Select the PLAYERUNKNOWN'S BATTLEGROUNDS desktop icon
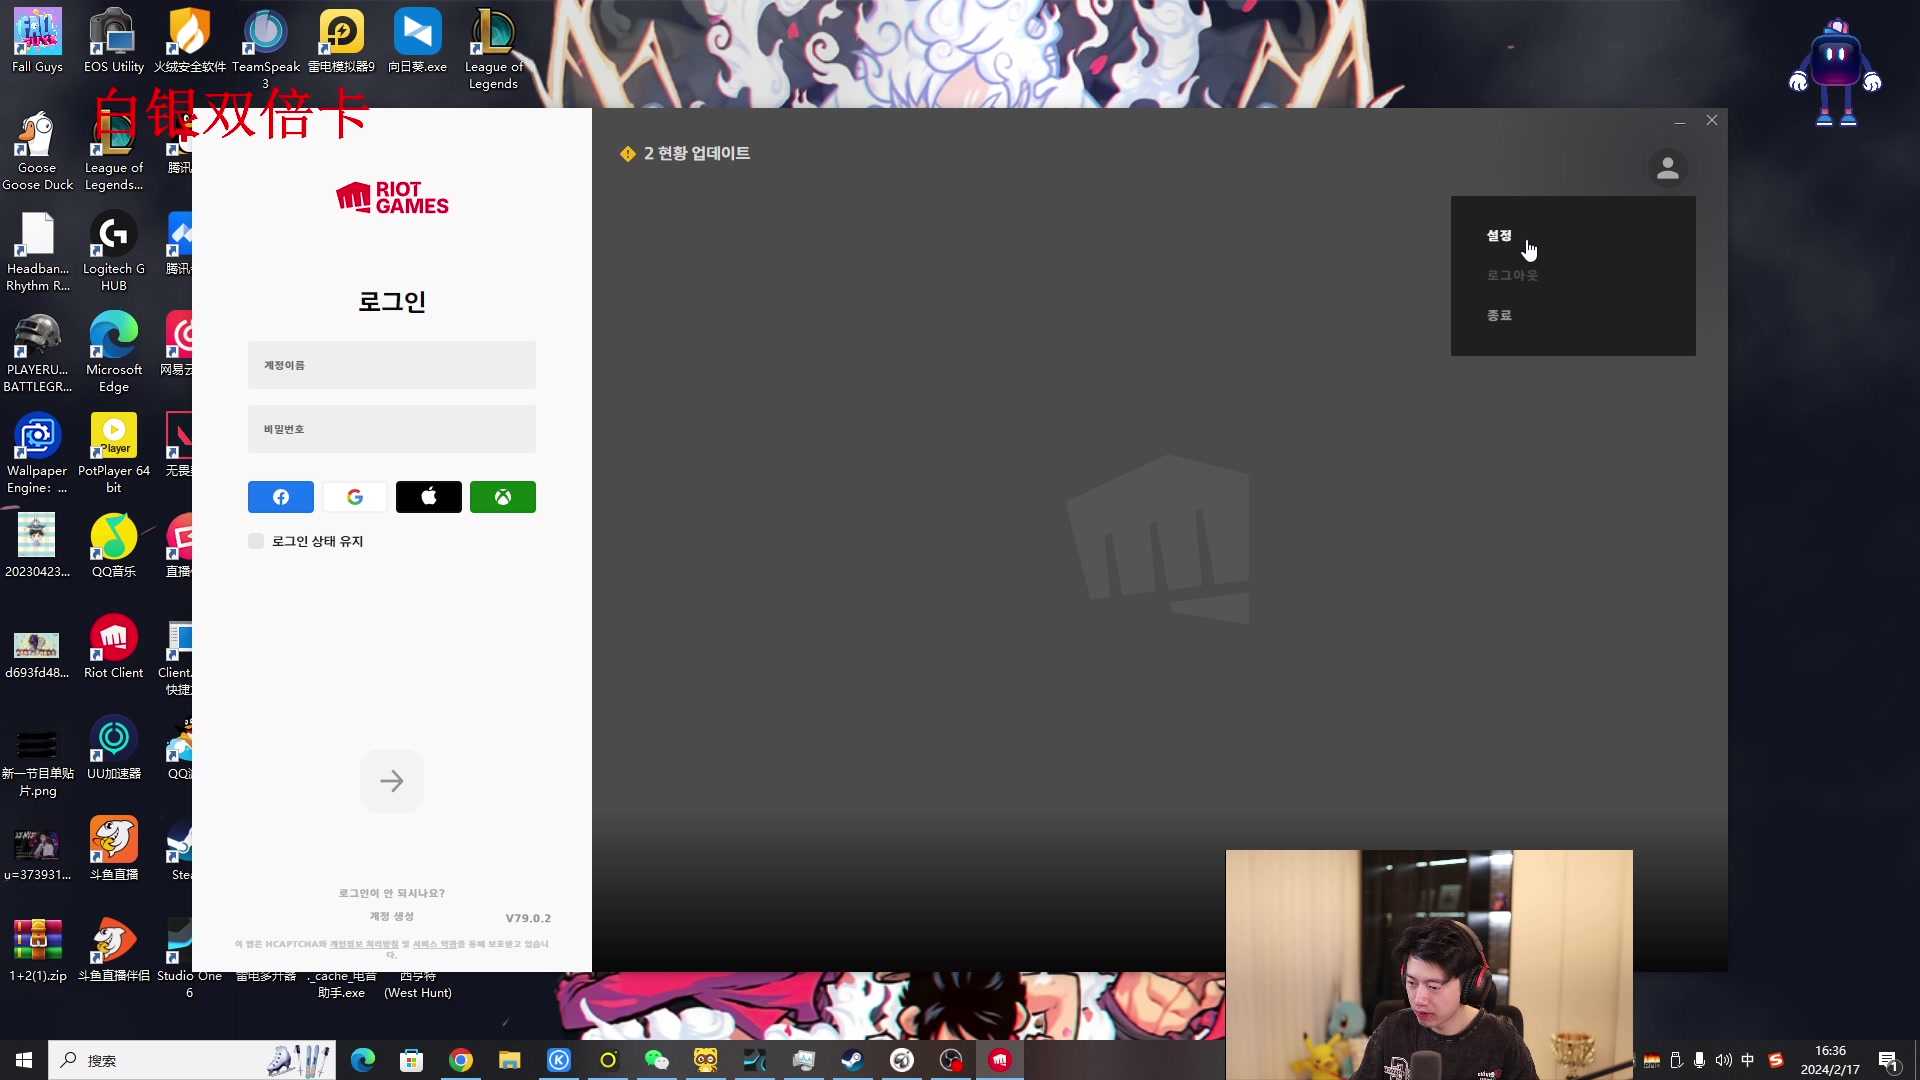 click(37, 352)
